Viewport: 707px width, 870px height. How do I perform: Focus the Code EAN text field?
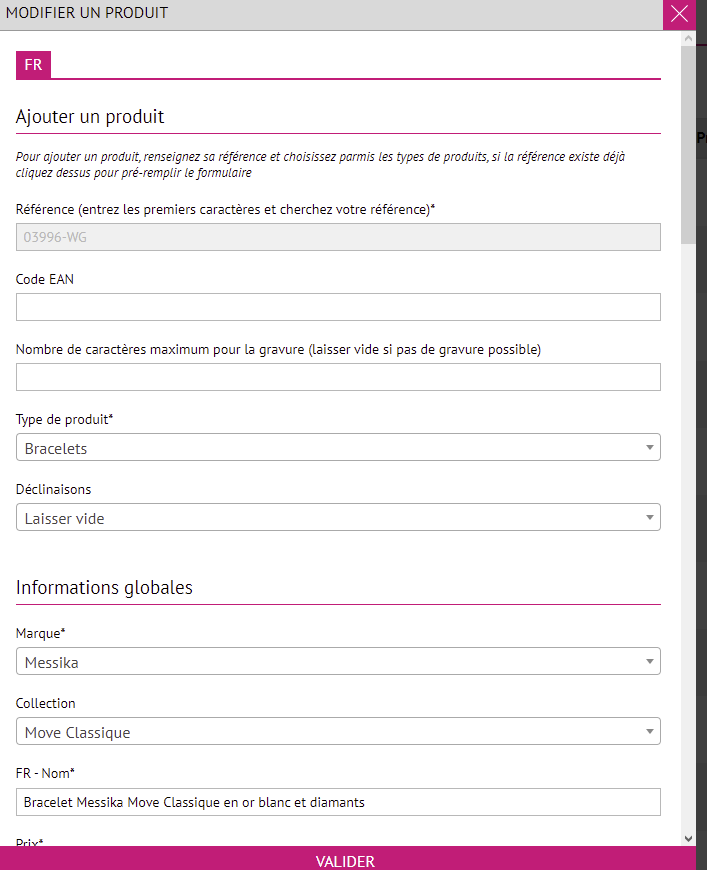click(x=338, y=307)
